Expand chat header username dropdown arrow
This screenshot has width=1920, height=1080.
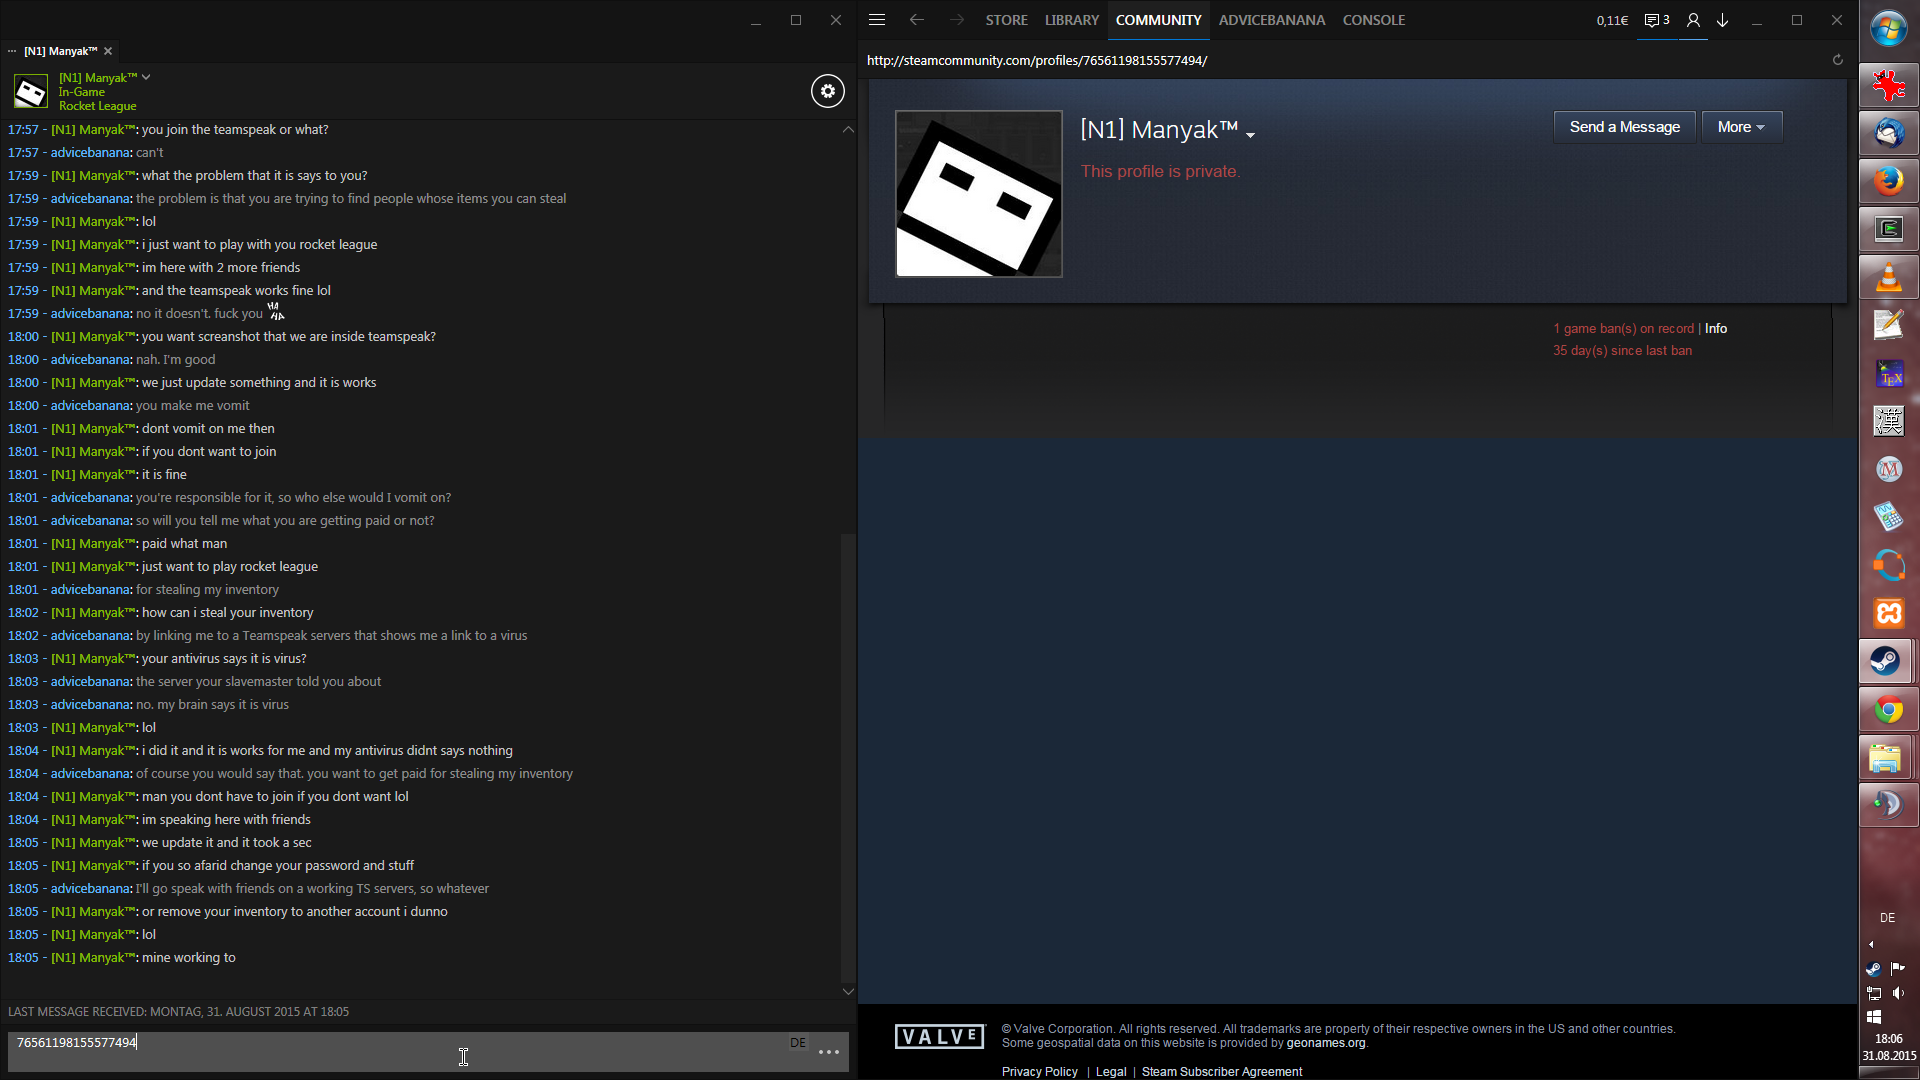146,77
